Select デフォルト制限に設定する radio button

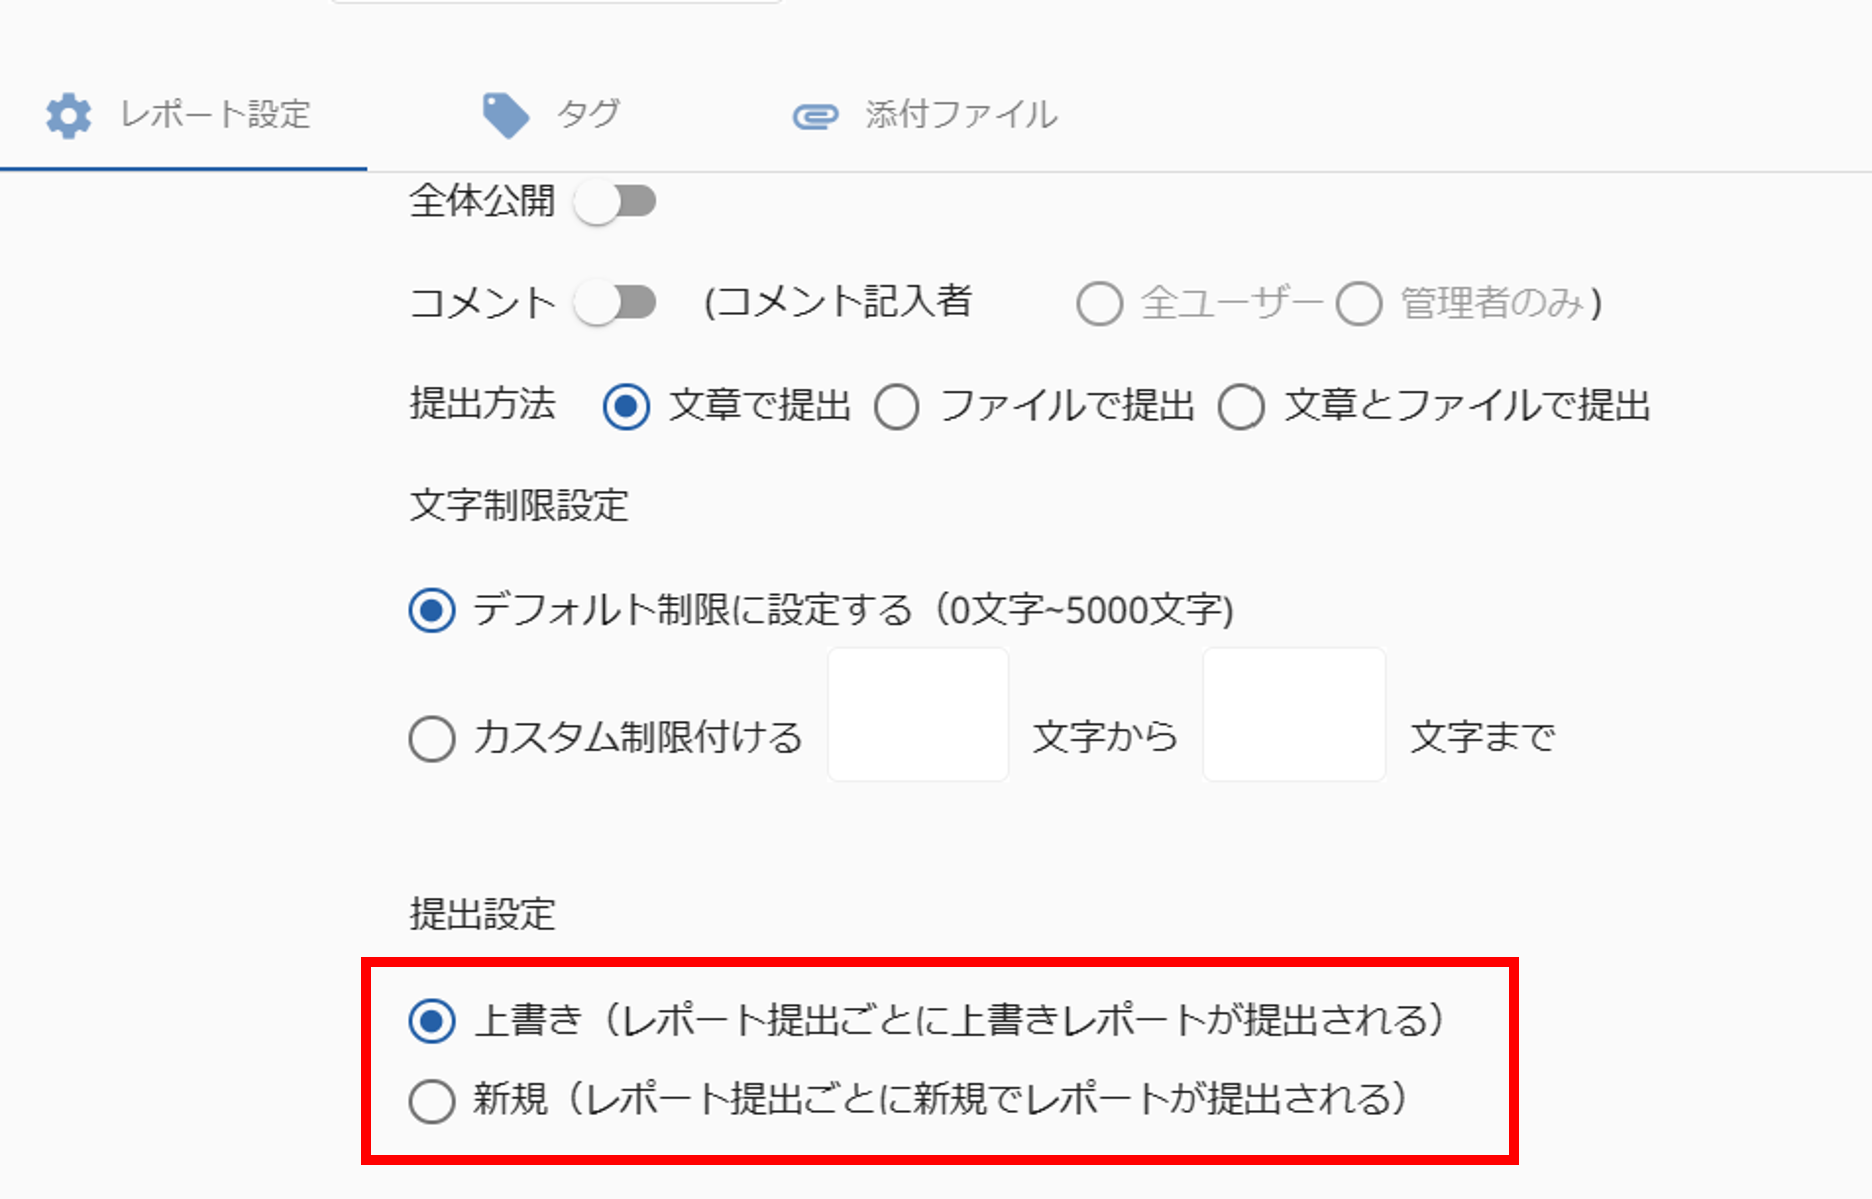432,610
